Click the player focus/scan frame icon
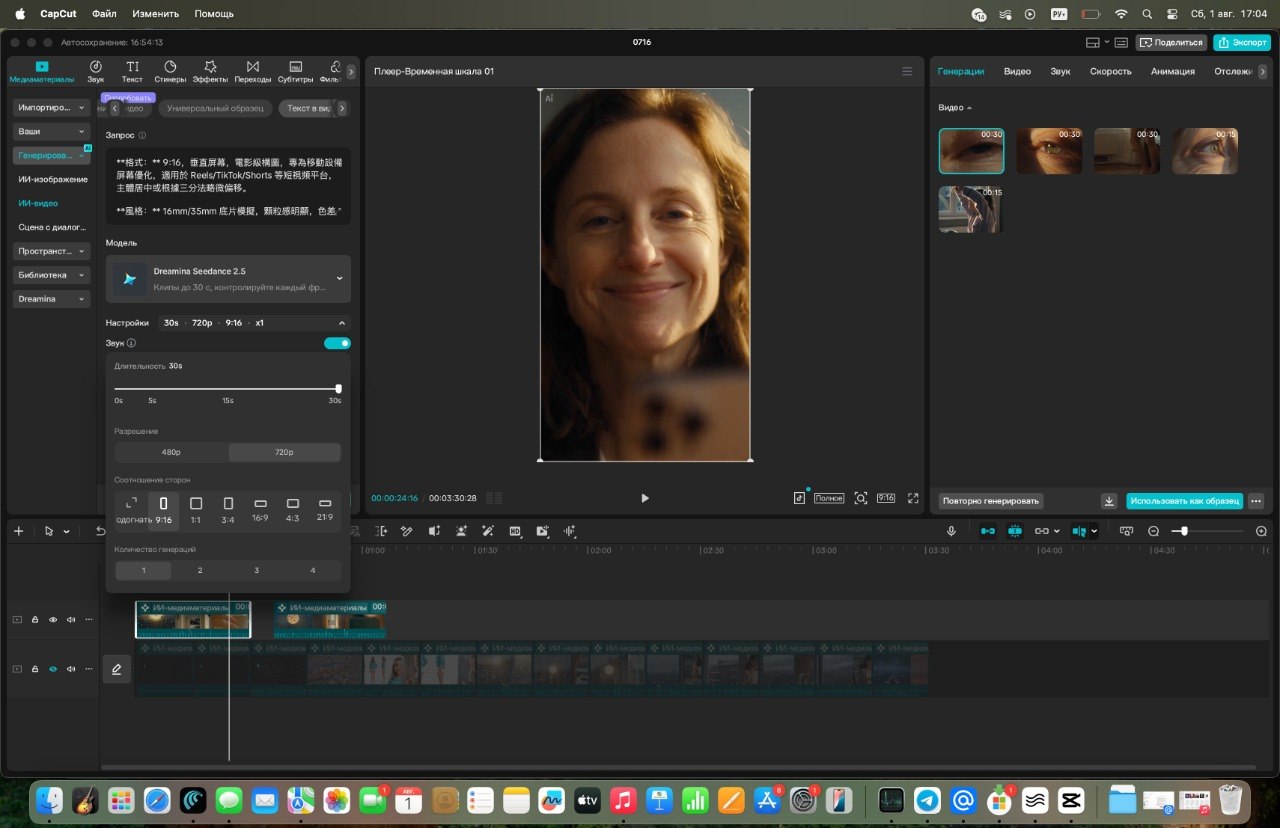 [861, 498]
